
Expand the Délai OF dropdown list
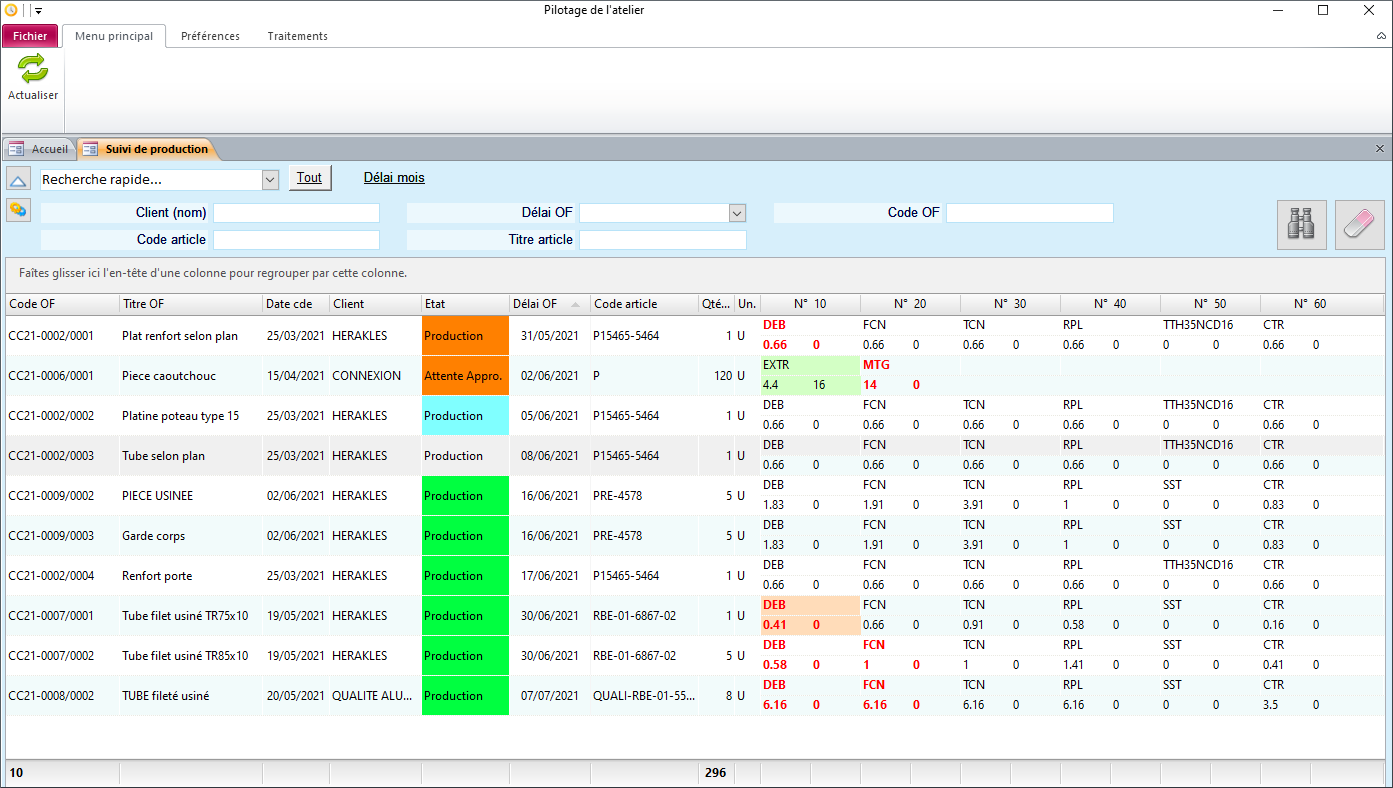tap(737, 213)
